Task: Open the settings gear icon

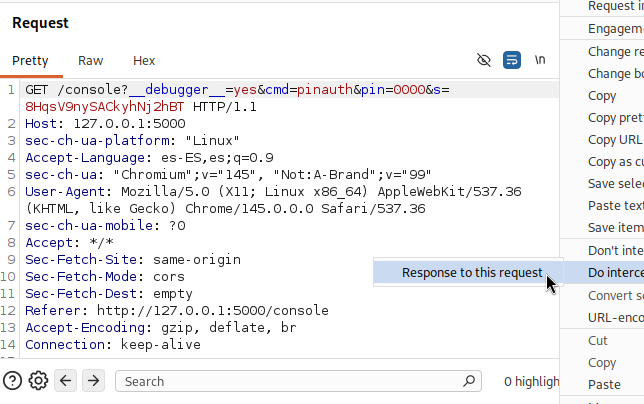Action: [x=38, y=381]
